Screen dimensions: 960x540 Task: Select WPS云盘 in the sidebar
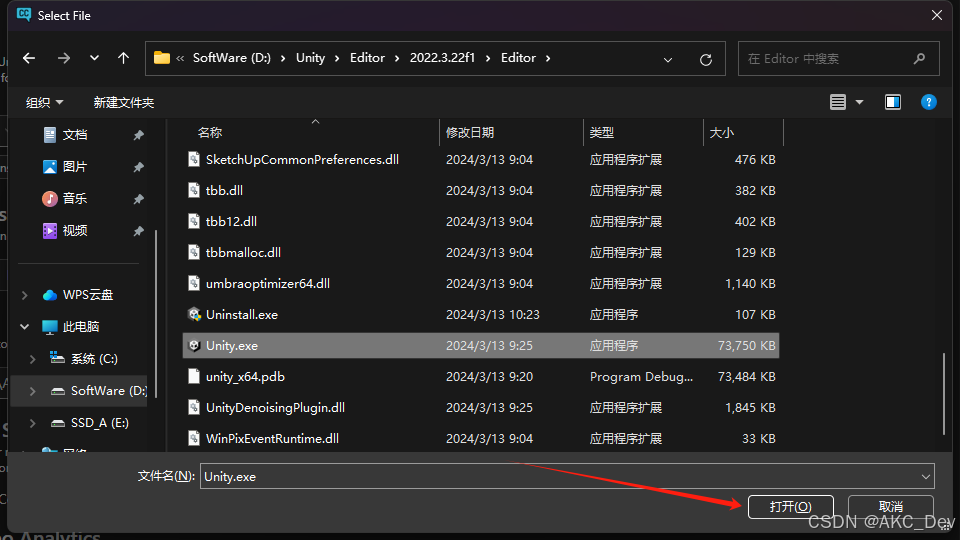tap(88, 295)
